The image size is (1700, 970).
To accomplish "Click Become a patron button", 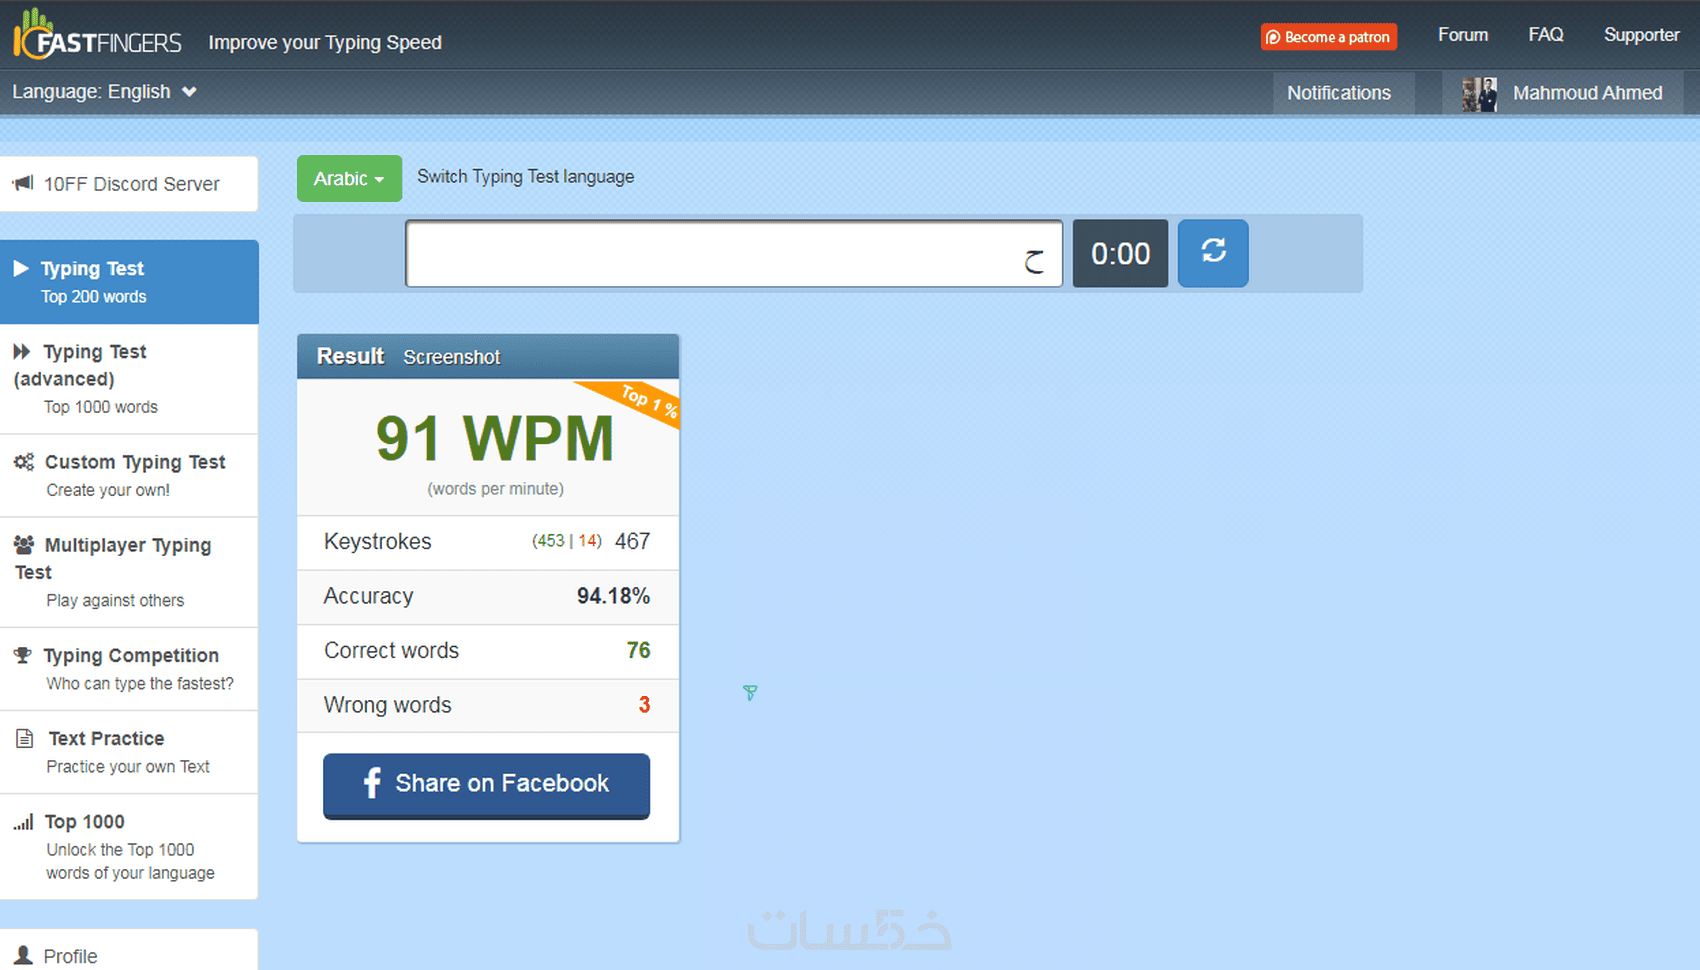I will point(1329,37).
